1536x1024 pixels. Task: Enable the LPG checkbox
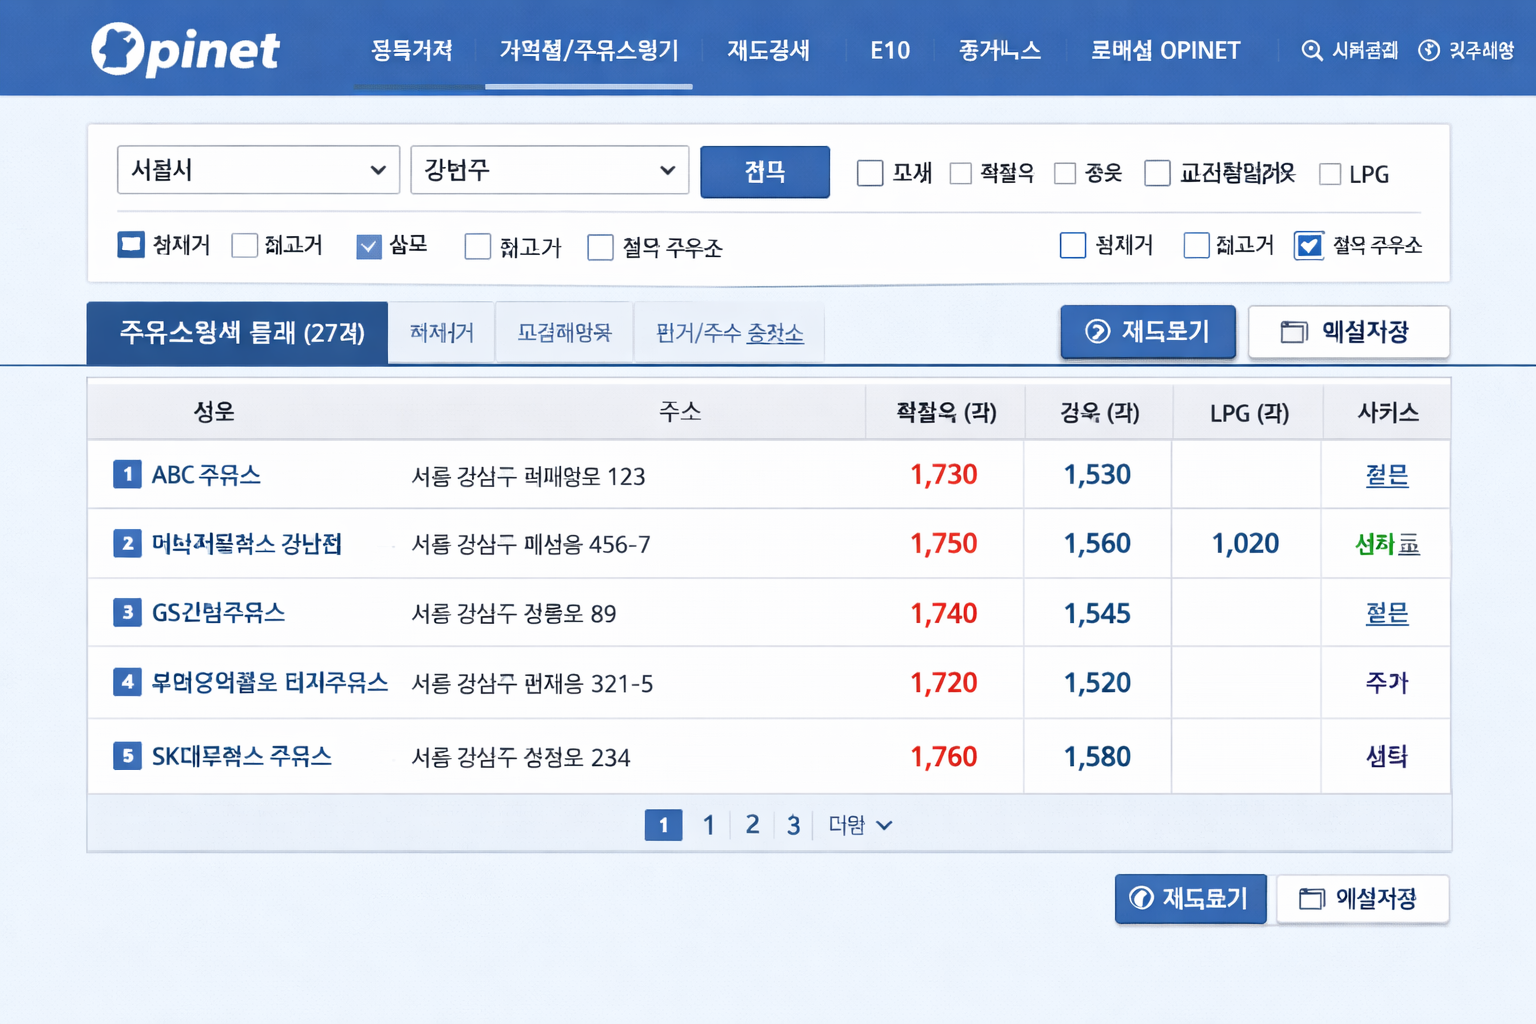click(x=1330, y=173)
